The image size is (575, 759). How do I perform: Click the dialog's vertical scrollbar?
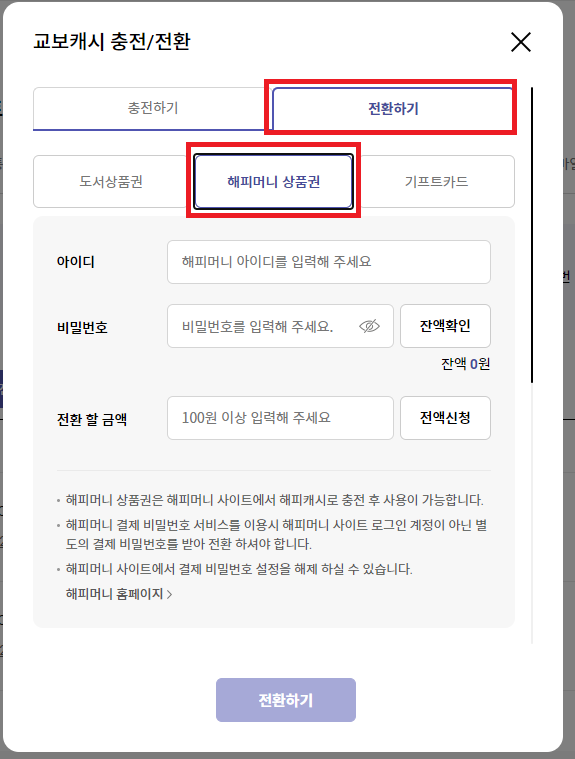tap(532, 235)
